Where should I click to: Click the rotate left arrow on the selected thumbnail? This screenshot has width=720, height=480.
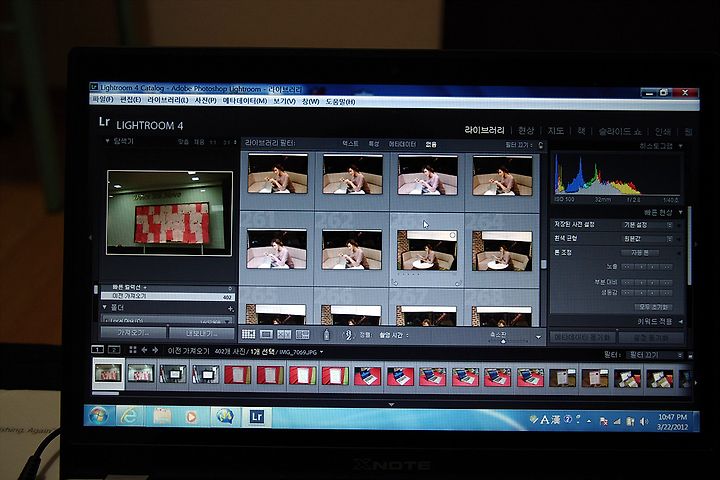tap(395, 283)
